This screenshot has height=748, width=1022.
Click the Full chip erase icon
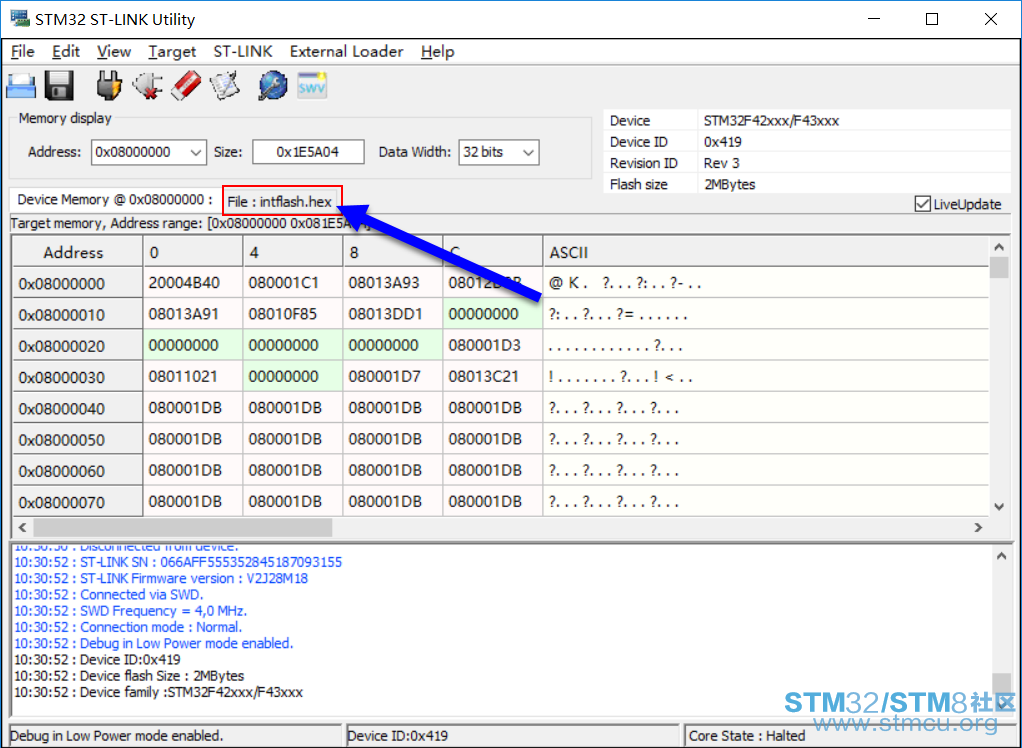coord(186,85)
